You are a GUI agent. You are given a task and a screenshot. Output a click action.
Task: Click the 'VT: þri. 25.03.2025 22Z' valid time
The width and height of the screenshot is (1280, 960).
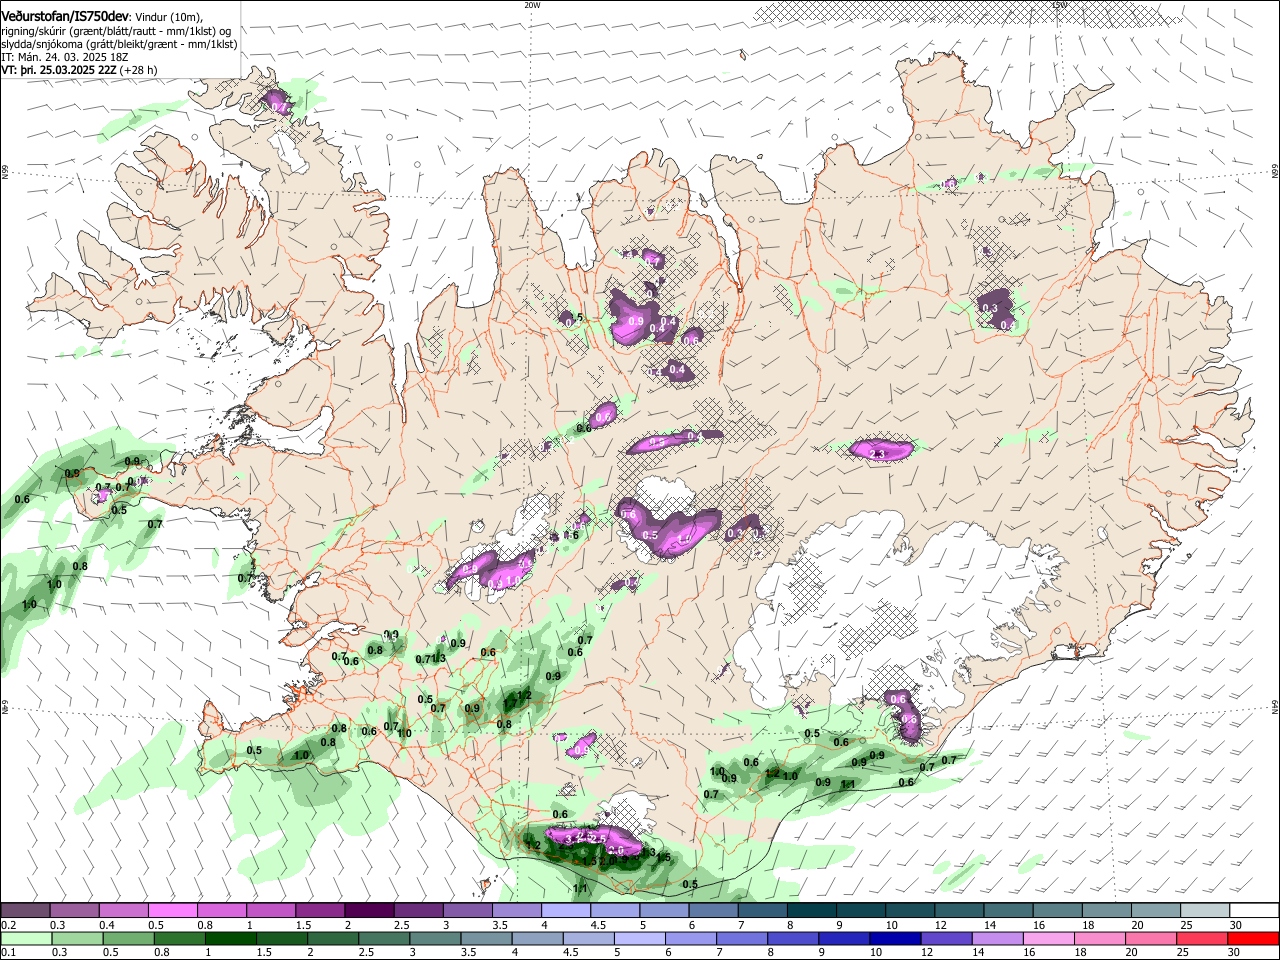(58, 70)
